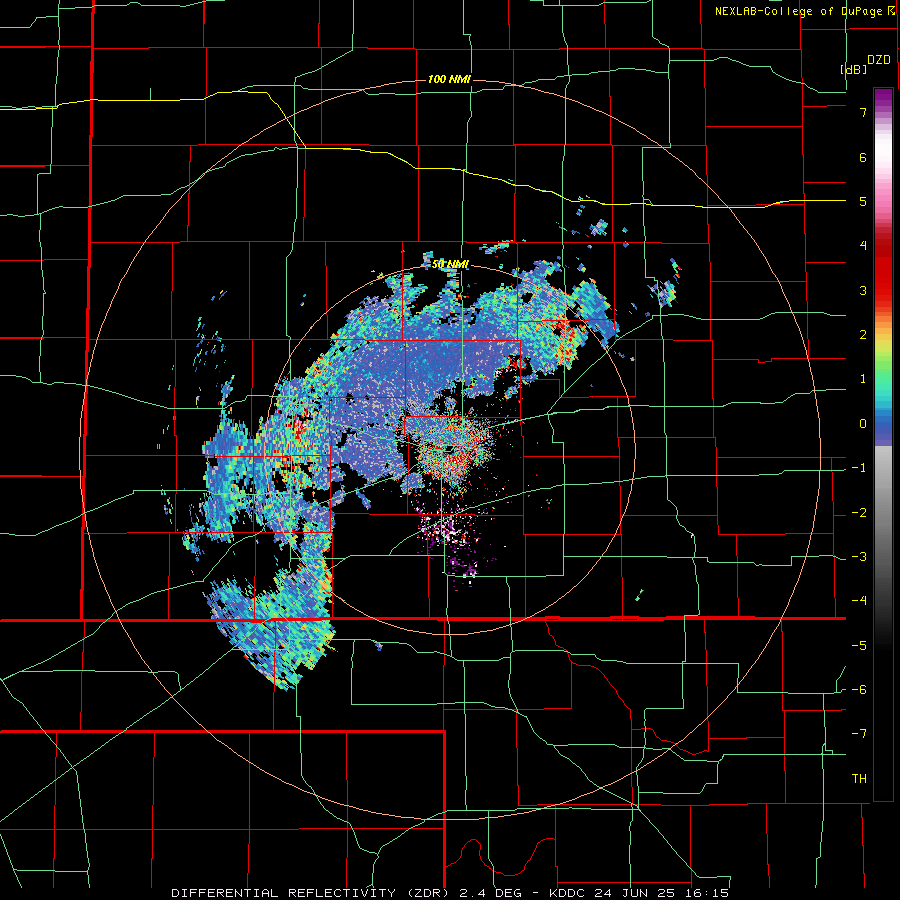Click the color scale value -4
Viewport: 900px width, 900px height.
pyautogui.click(x=859, y=601)
